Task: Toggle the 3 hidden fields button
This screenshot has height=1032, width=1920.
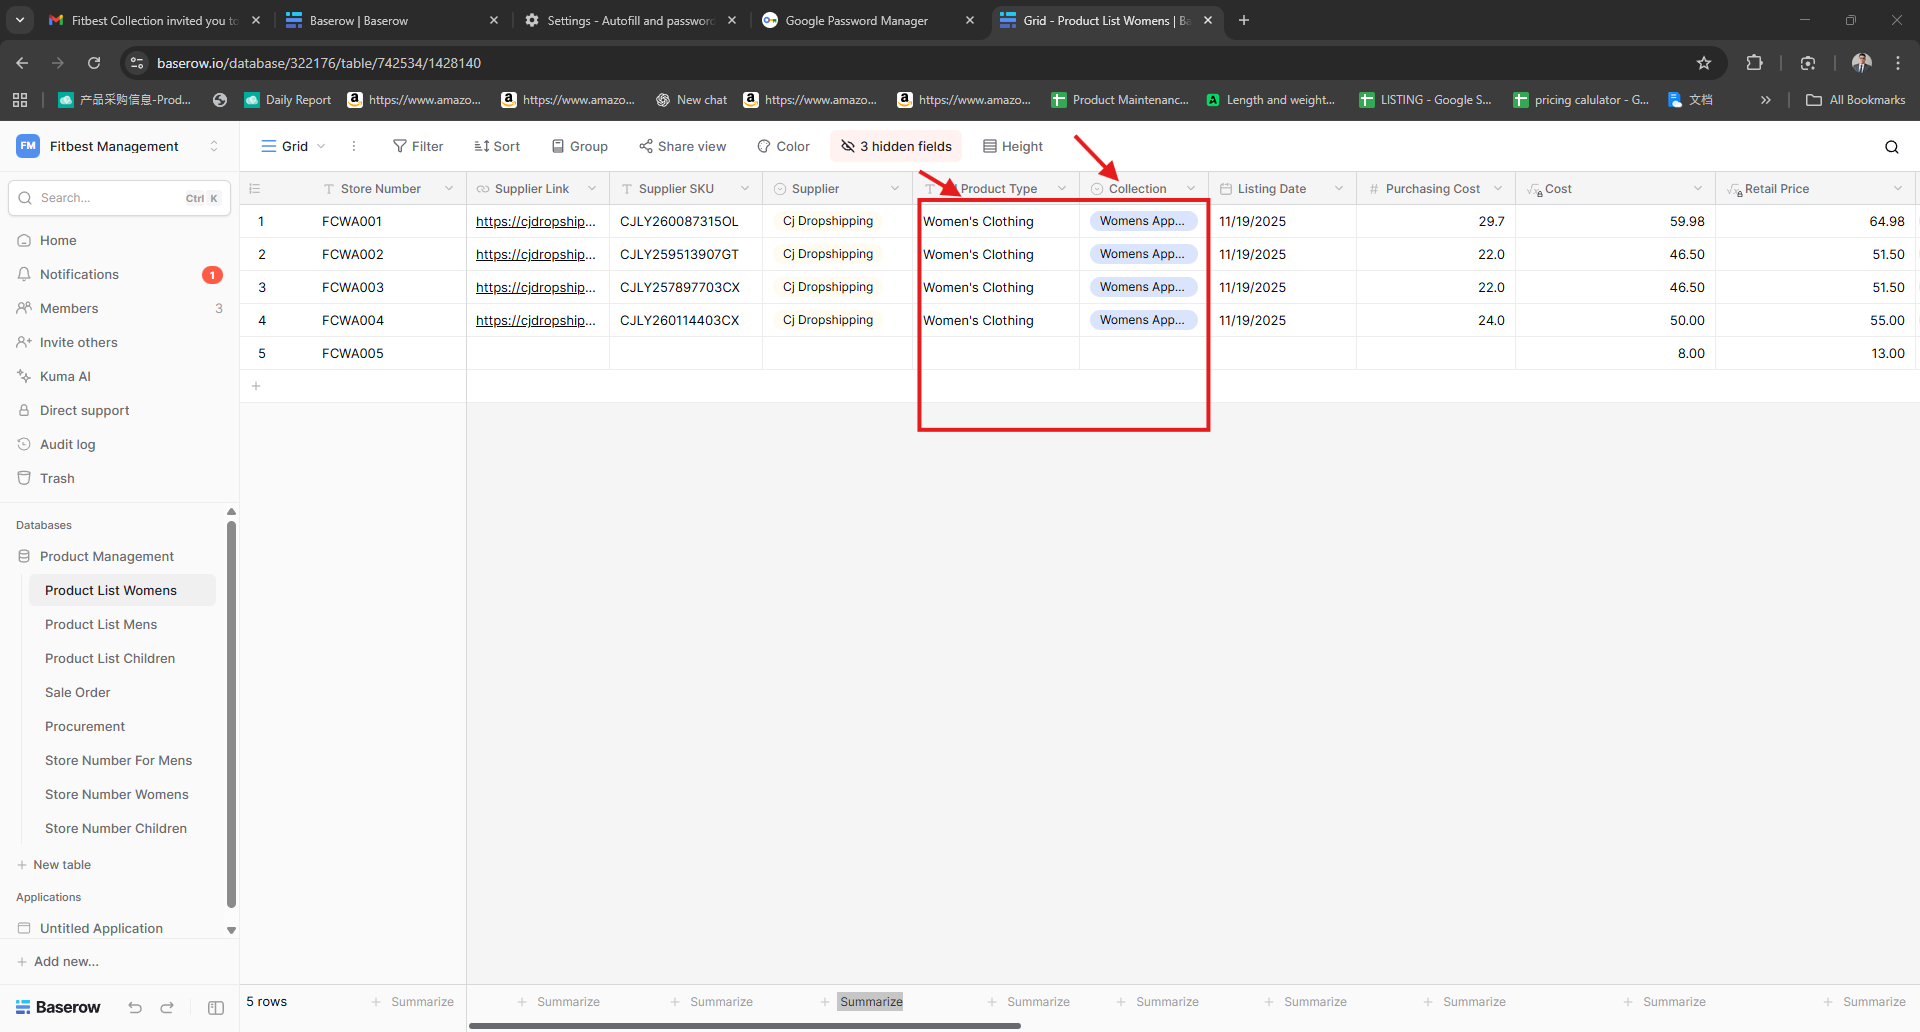Action: pos(896,146)
